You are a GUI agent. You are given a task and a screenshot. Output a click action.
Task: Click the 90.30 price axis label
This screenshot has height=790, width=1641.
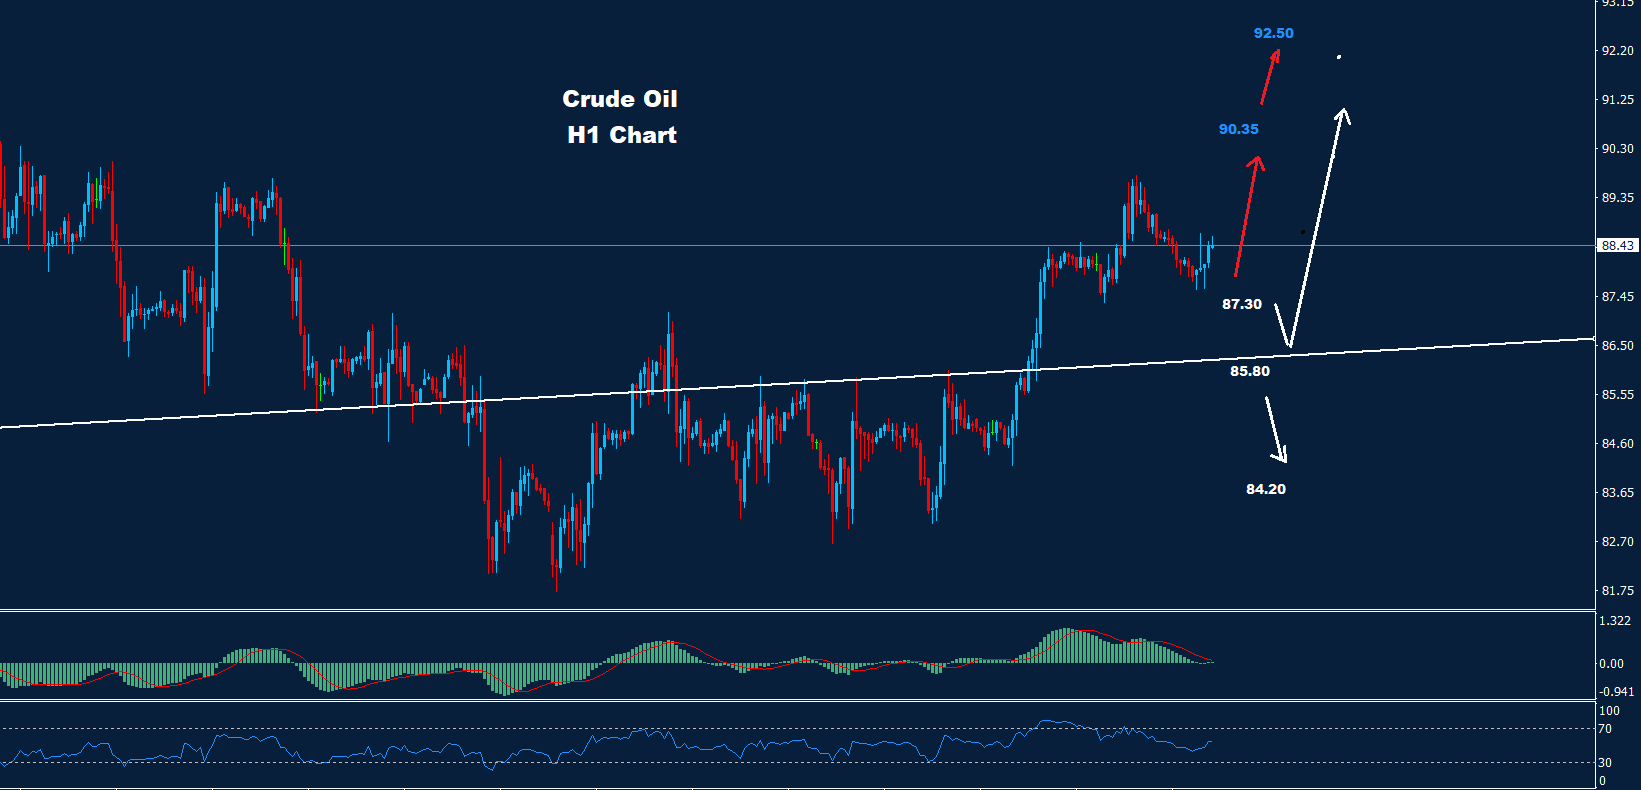click(x=1617, y=149)
